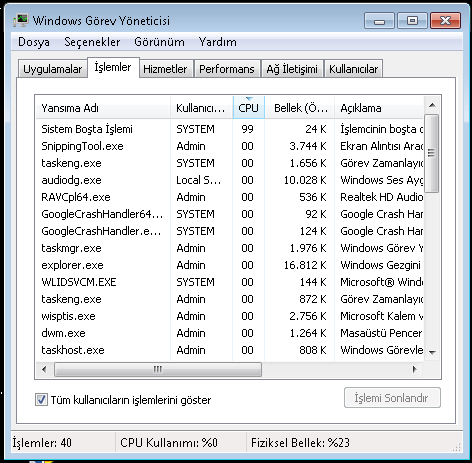Select the GoogleCrashHandler64 process row
This screenshot has height=463, width=472.
(x=229, y=214)
